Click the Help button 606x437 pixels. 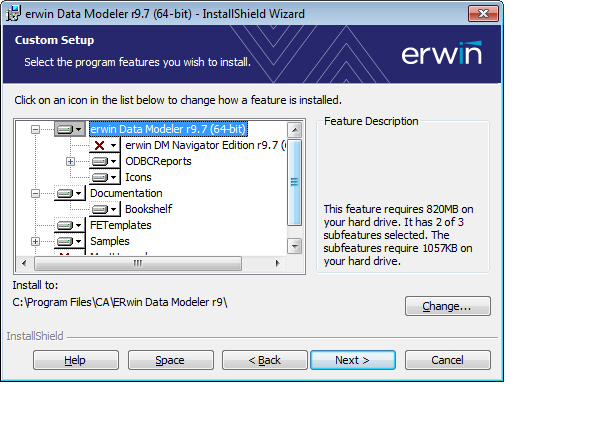(76, 360)
